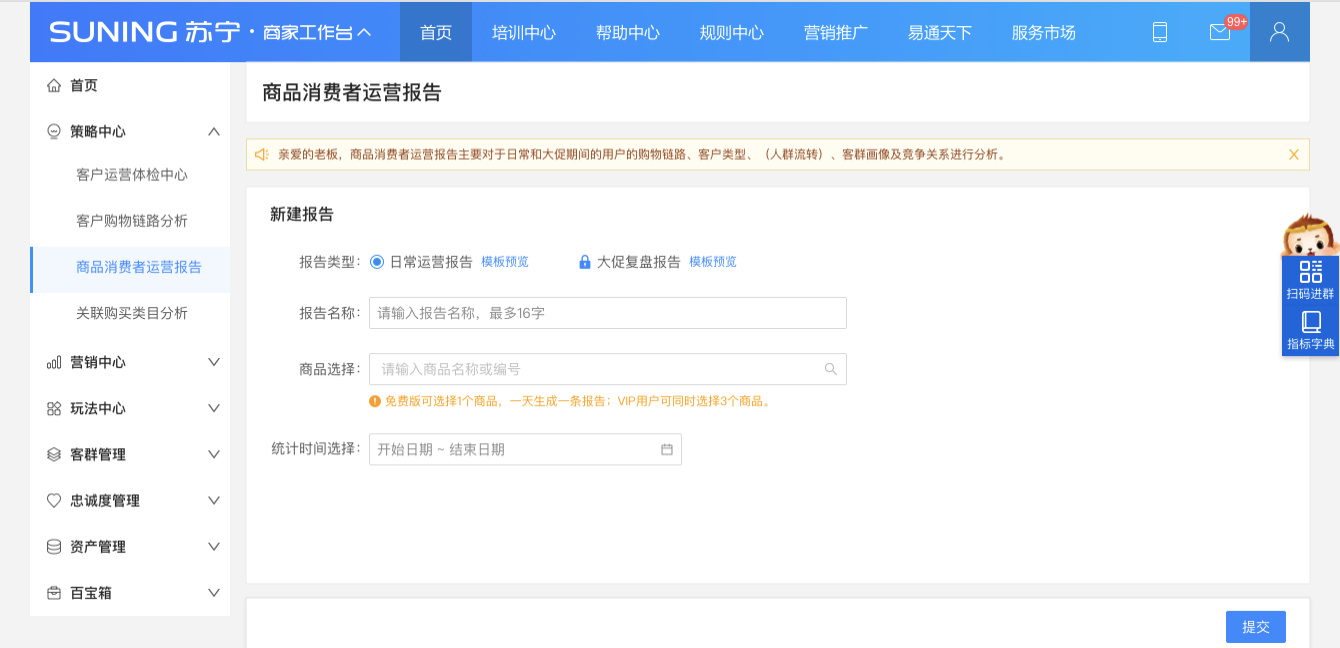
Task: Open the mobile phone icon in header
Action: [x=1160, y=32]
